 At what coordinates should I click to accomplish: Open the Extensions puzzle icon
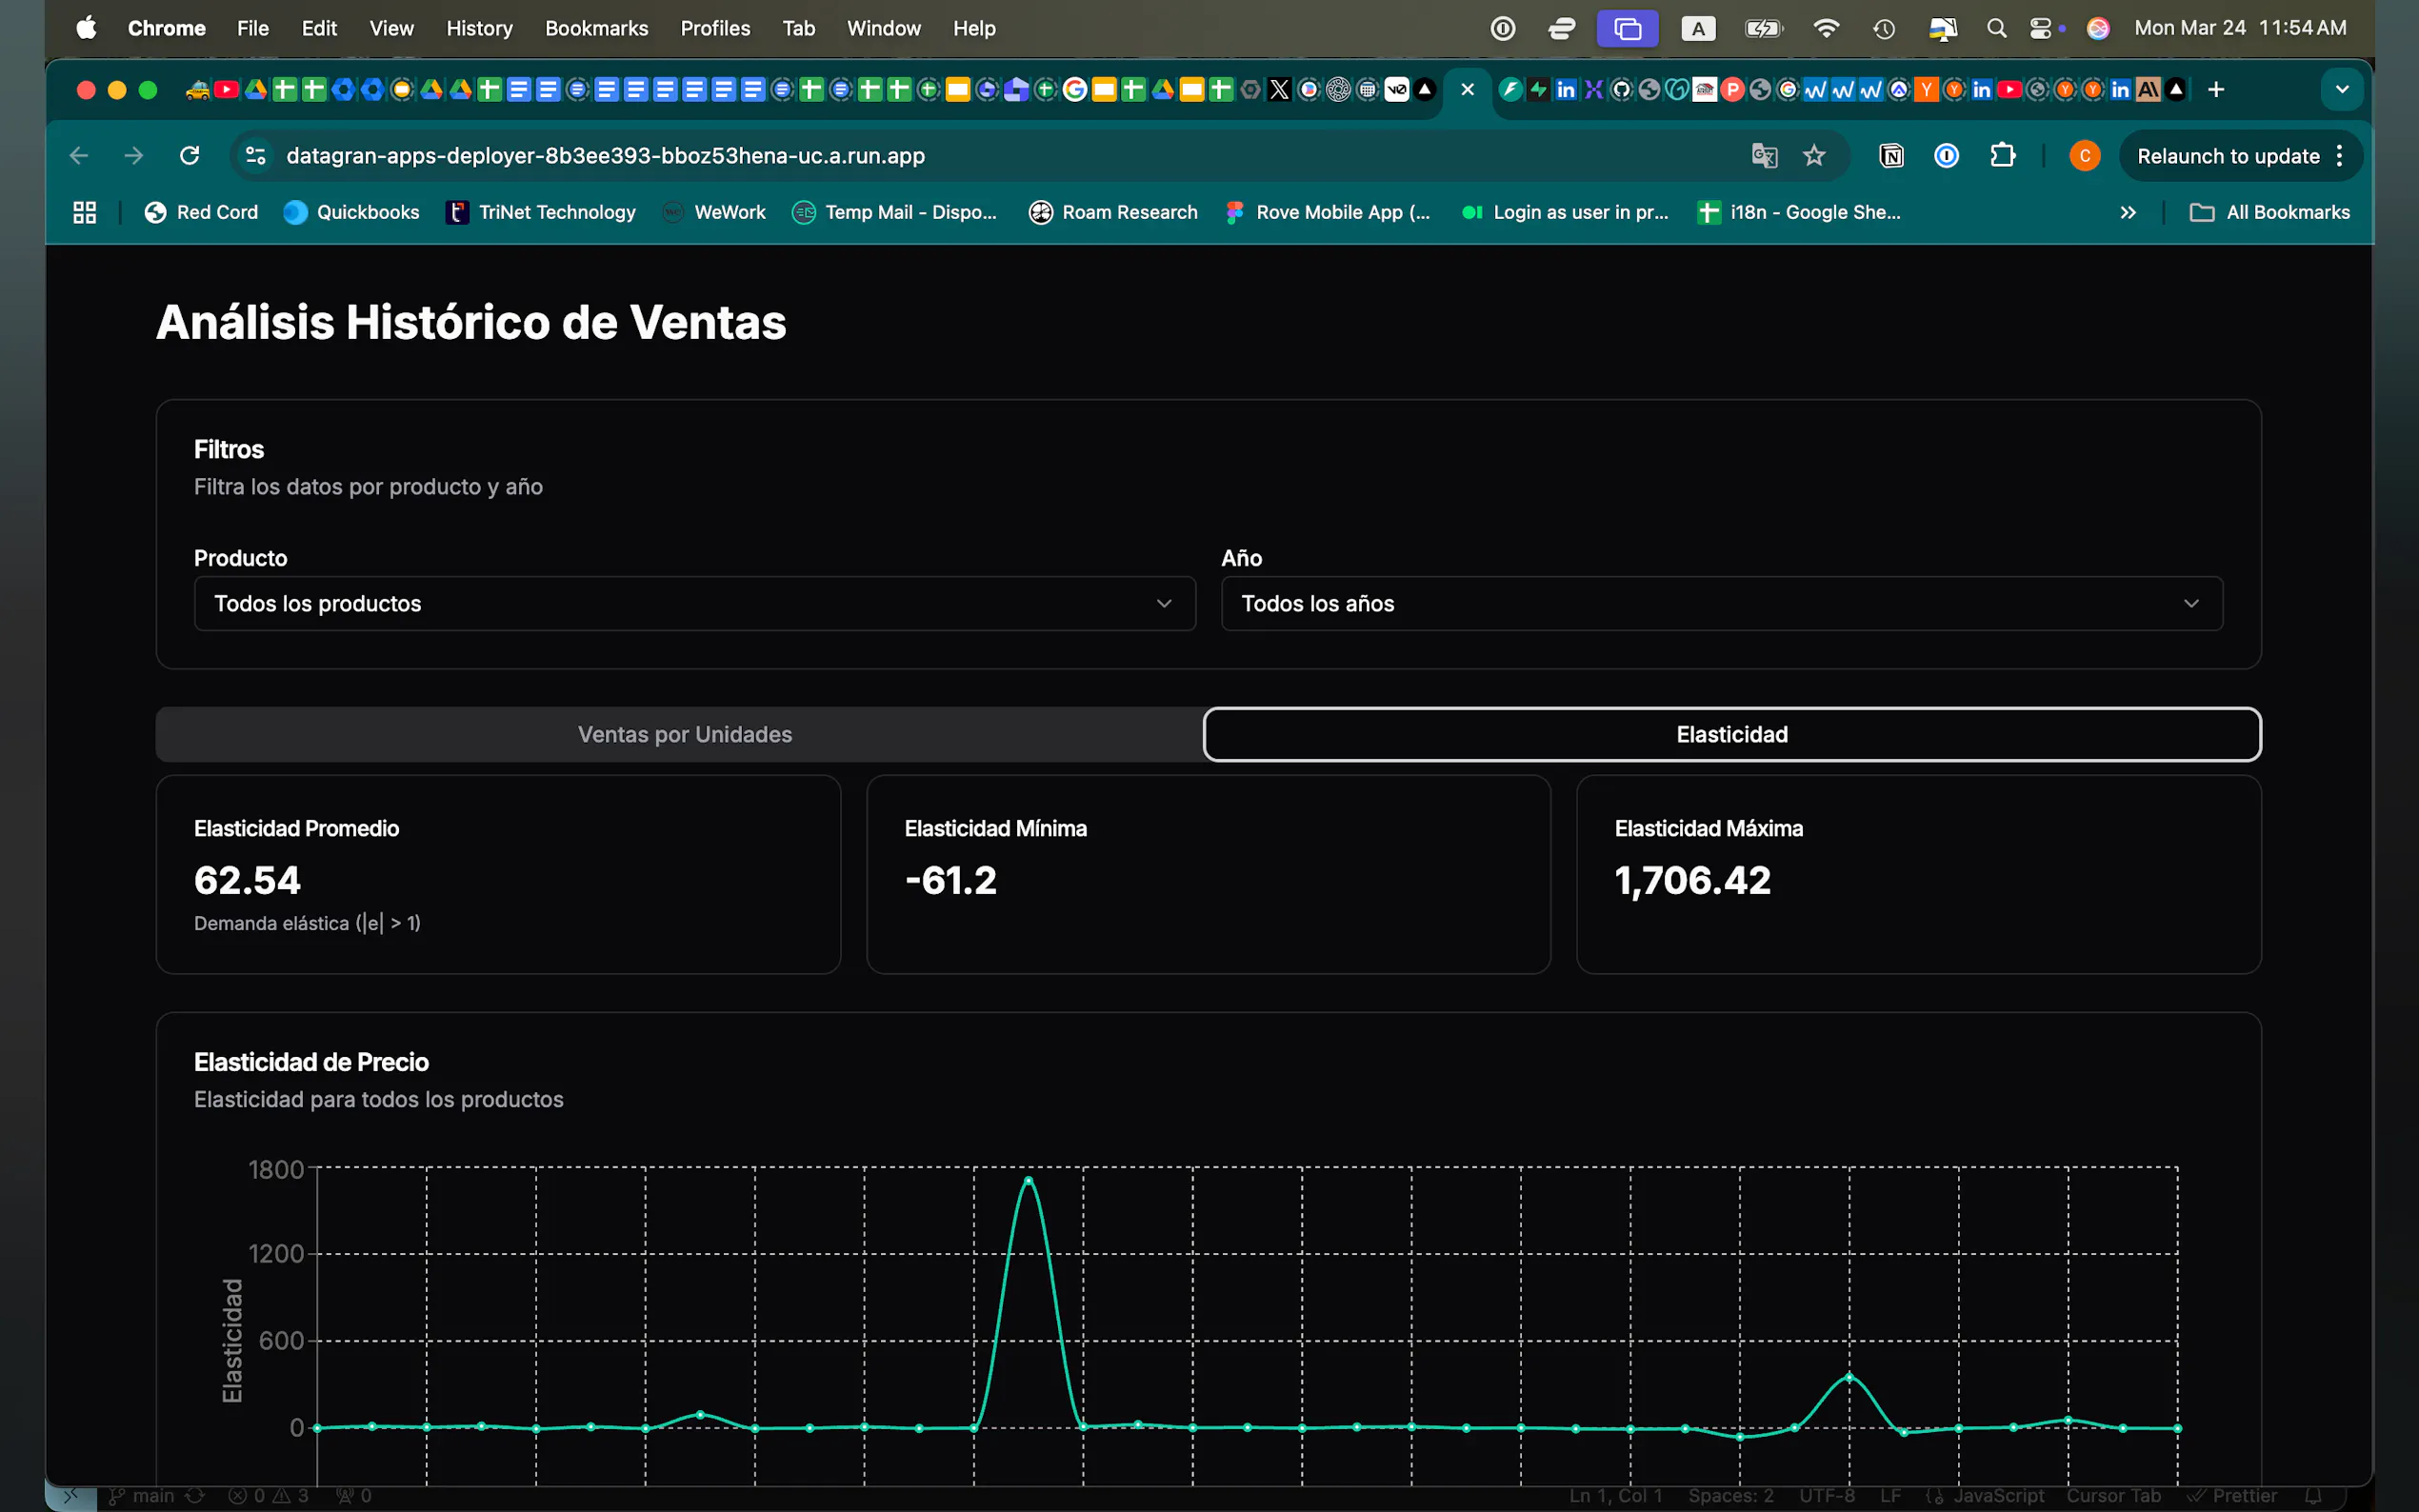2002,155
